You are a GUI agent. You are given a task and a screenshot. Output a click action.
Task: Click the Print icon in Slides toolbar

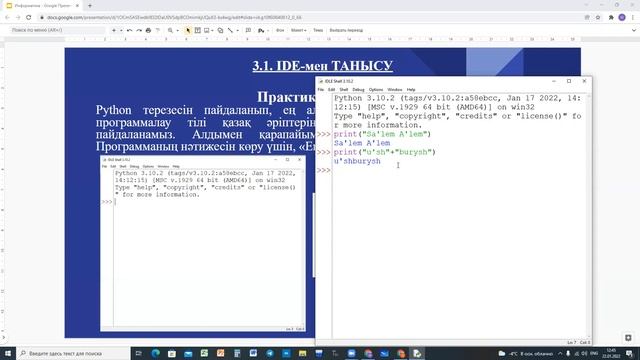pos(148,30)
